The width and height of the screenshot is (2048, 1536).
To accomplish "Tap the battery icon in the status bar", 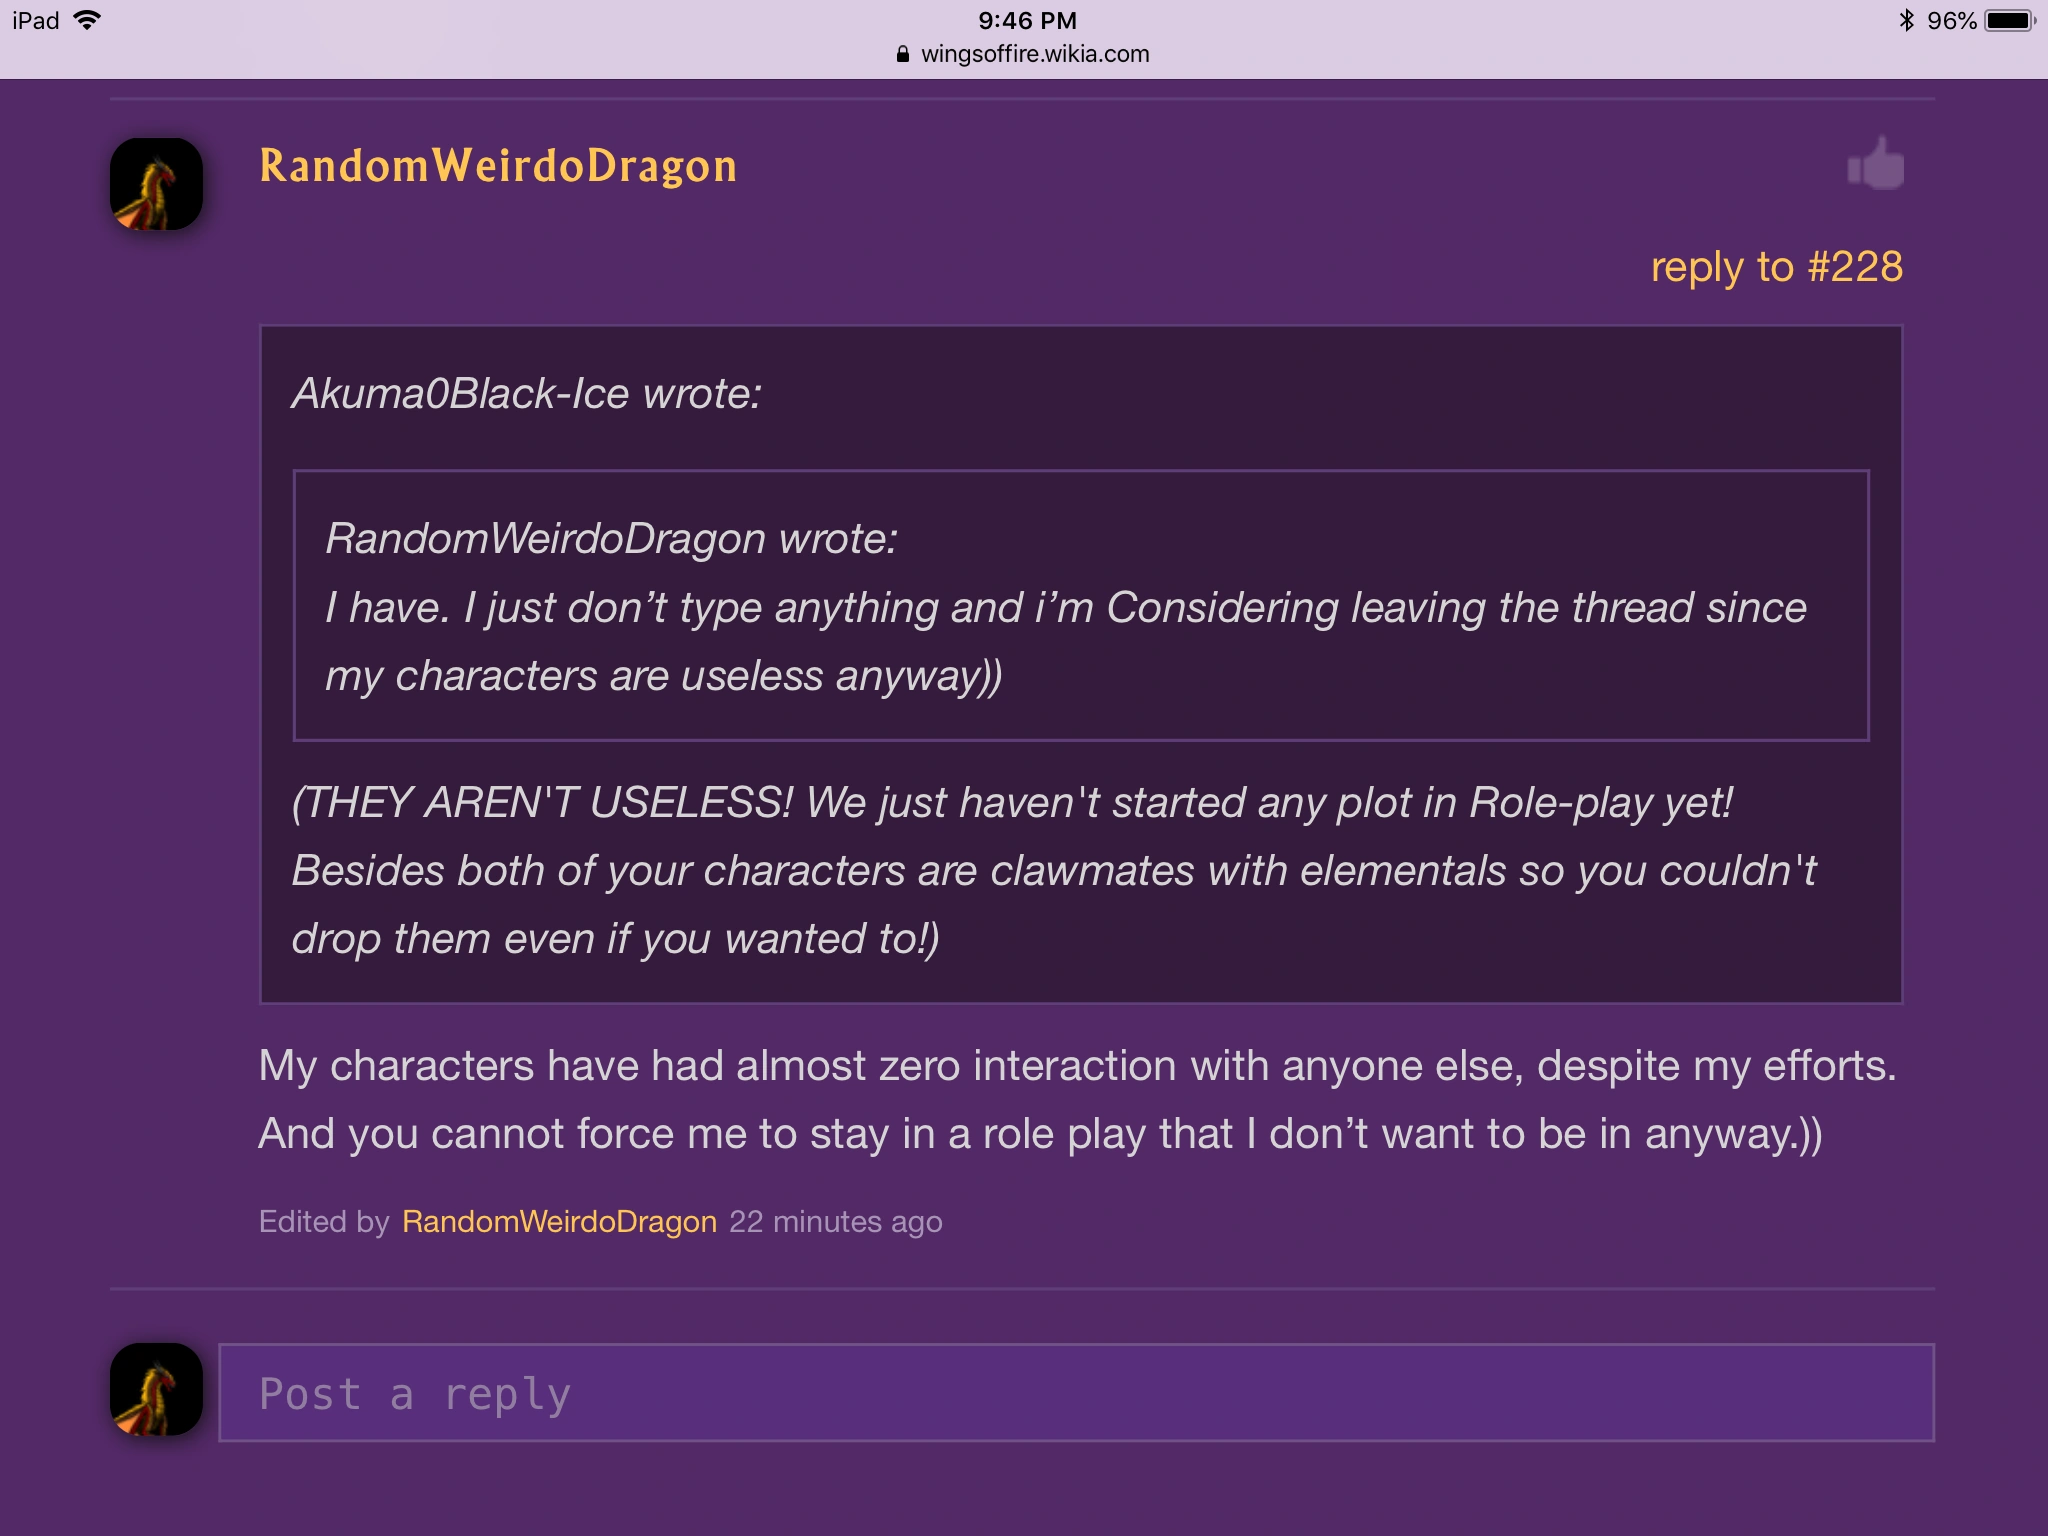I will point(2010,20).
